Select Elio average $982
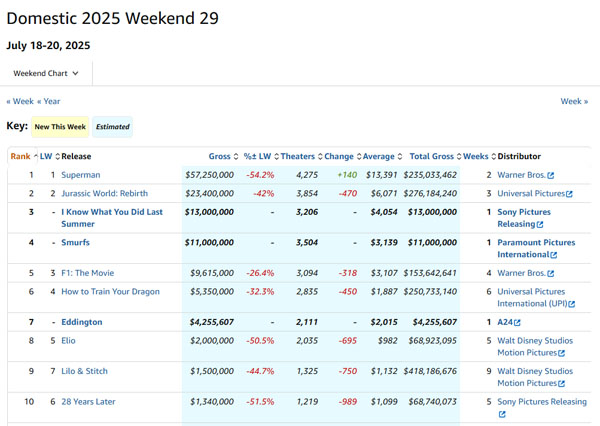600x426 pixels. tap(388, 340)
